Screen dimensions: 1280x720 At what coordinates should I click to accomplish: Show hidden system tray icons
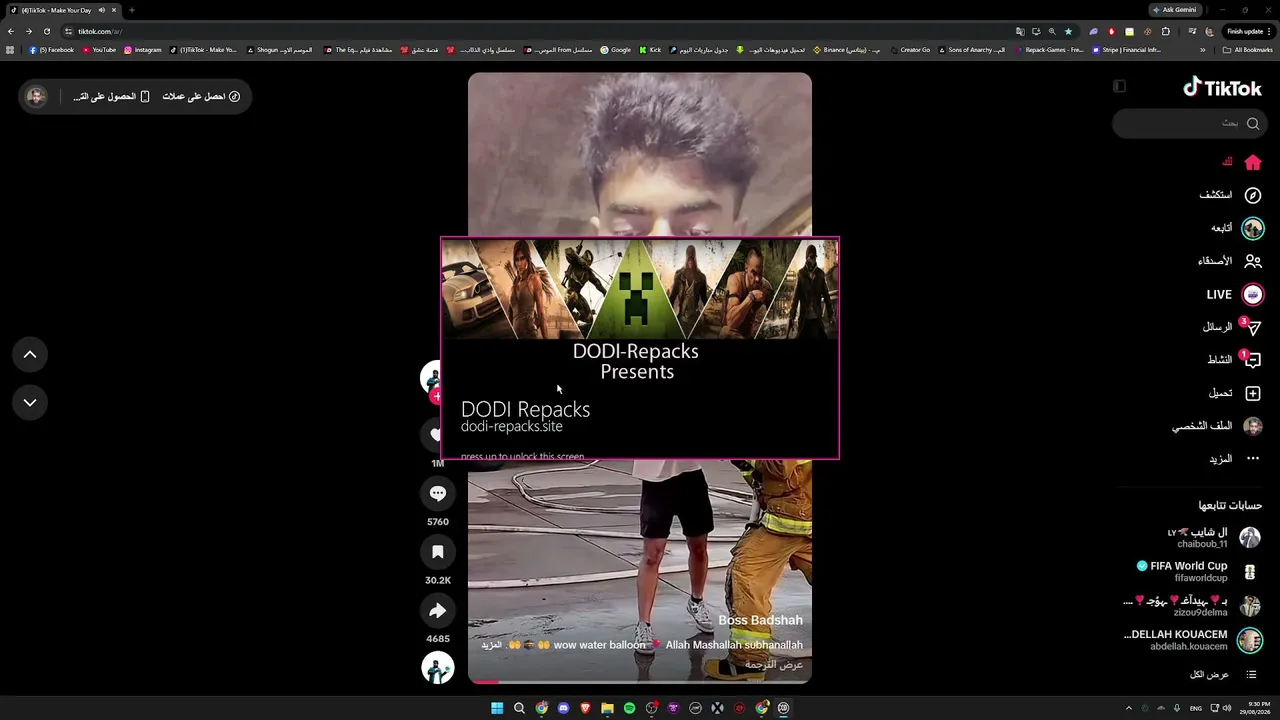point(1129,708)
